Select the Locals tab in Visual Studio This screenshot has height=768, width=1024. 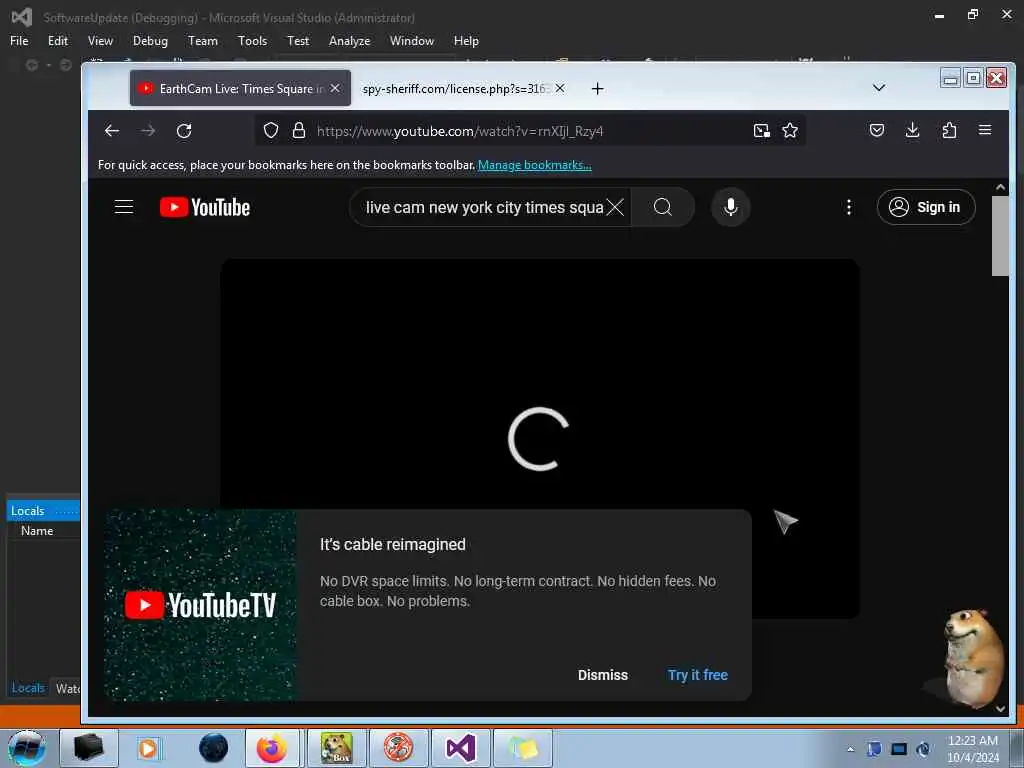click(28, 688)
